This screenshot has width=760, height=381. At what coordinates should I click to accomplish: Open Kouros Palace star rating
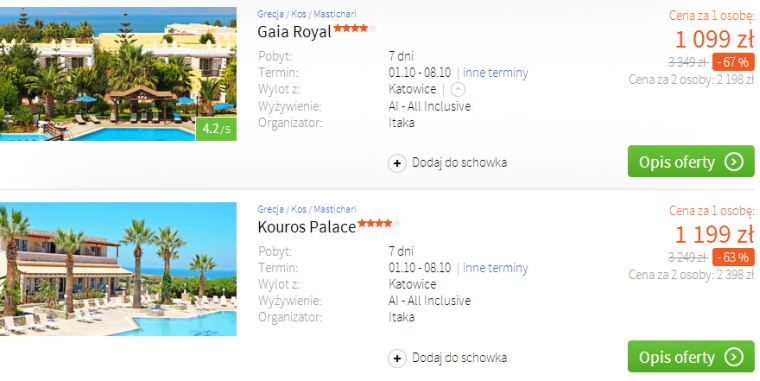pyautogui.click(x=380, y=223)
